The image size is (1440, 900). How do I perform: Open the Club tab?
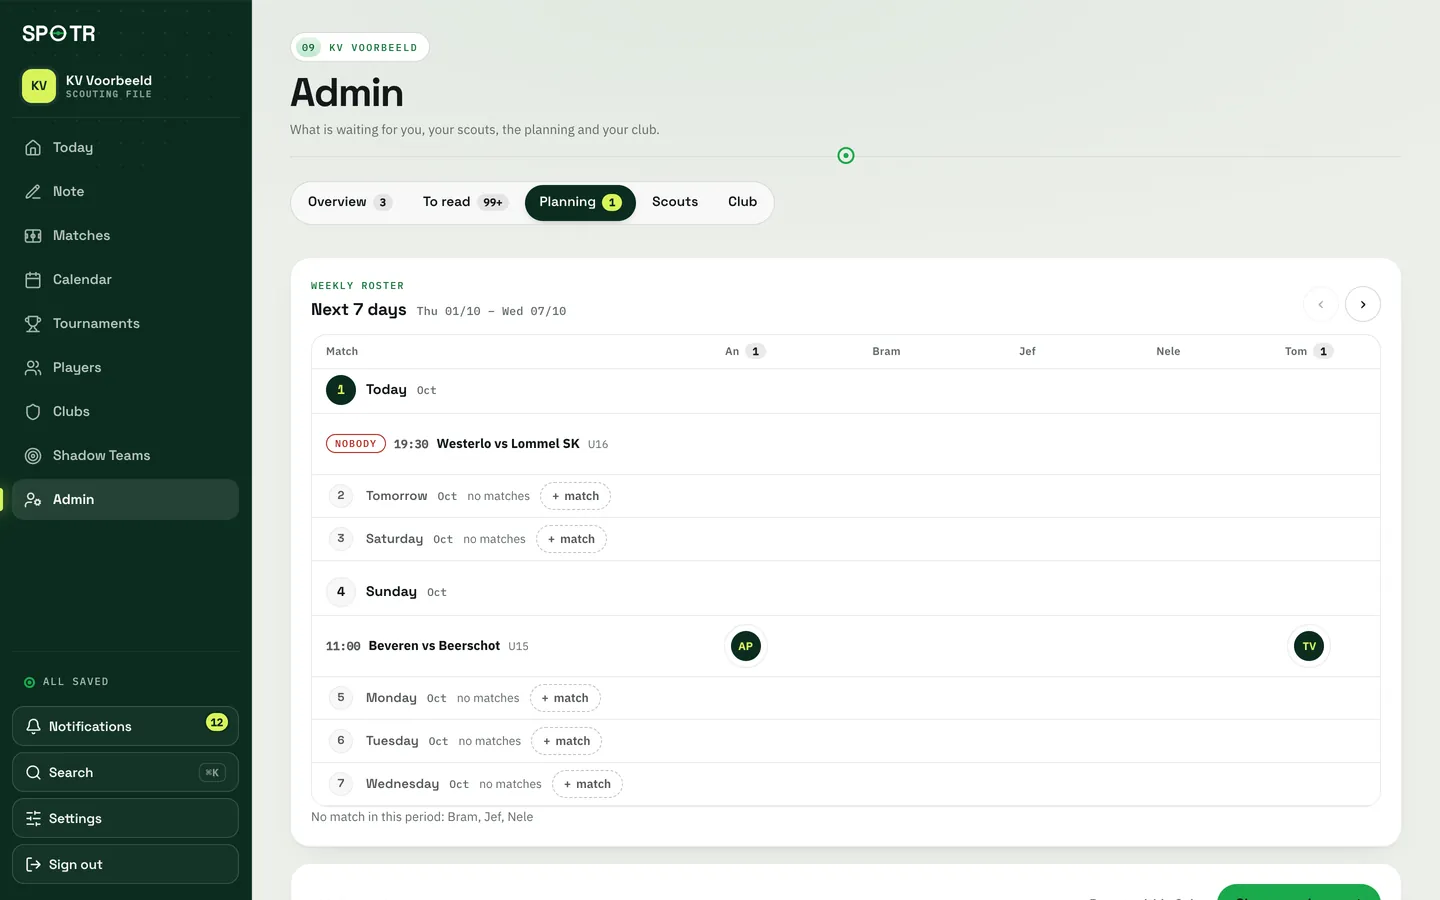click(x=742, y=202)
